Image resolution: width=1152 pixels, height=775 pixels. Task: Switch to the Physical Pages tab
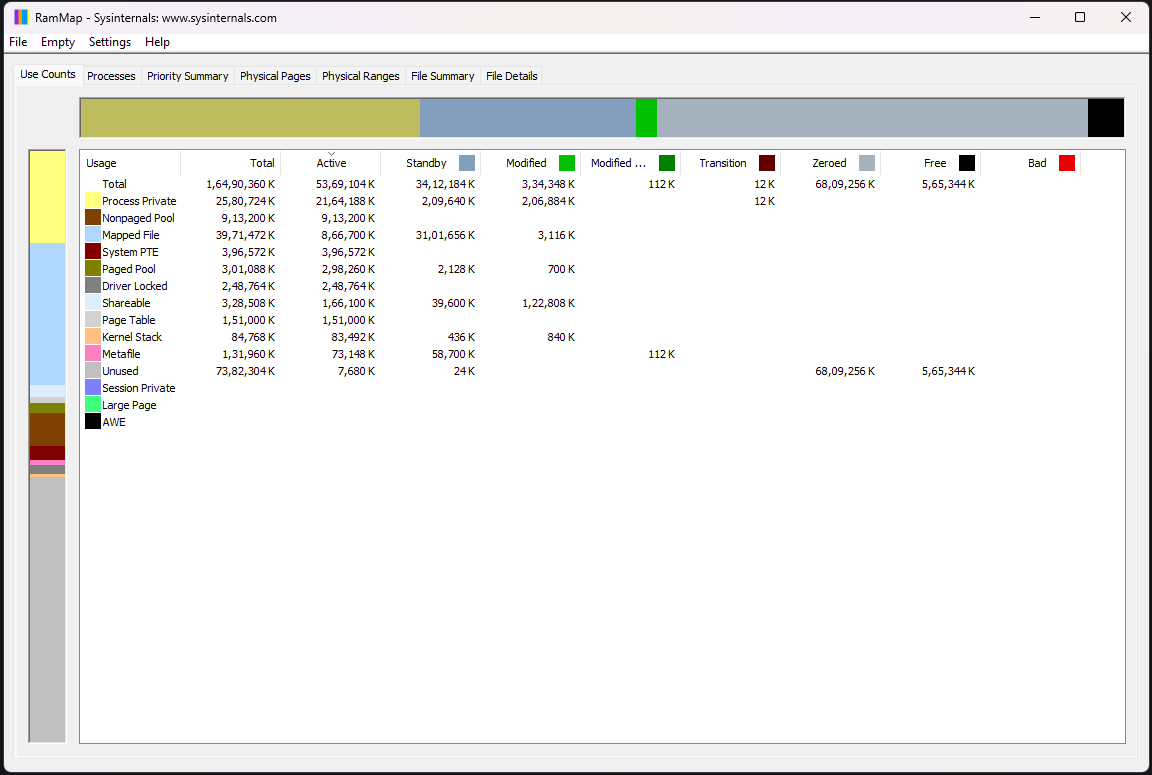(x=275, y=76)
